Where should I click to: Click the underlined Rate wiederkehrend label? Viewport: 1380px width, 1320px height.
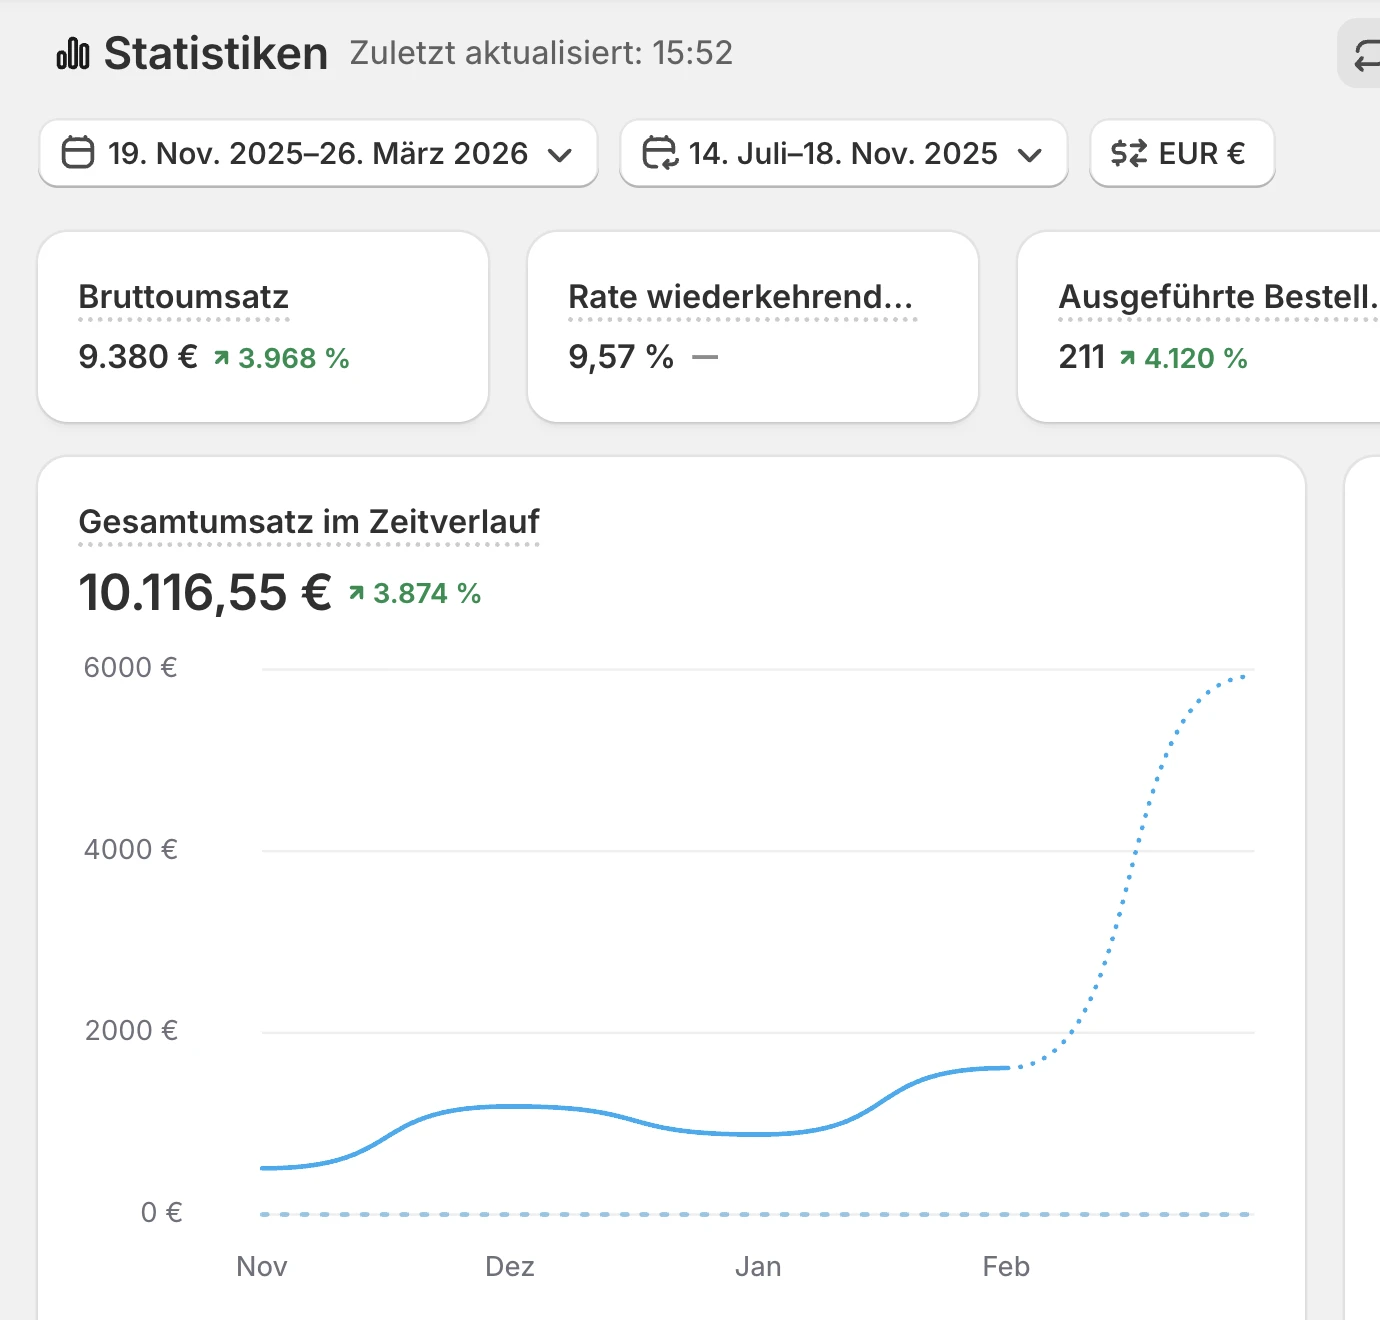coord(742,296)
